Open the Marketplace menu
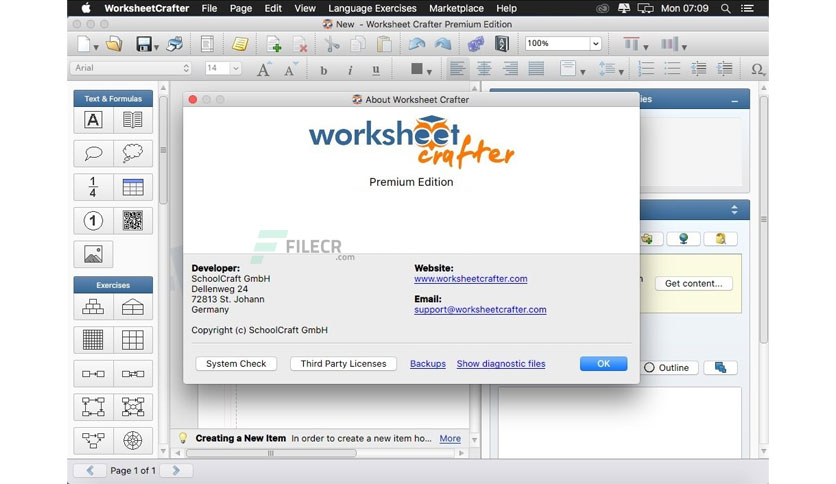 (456, 8)
